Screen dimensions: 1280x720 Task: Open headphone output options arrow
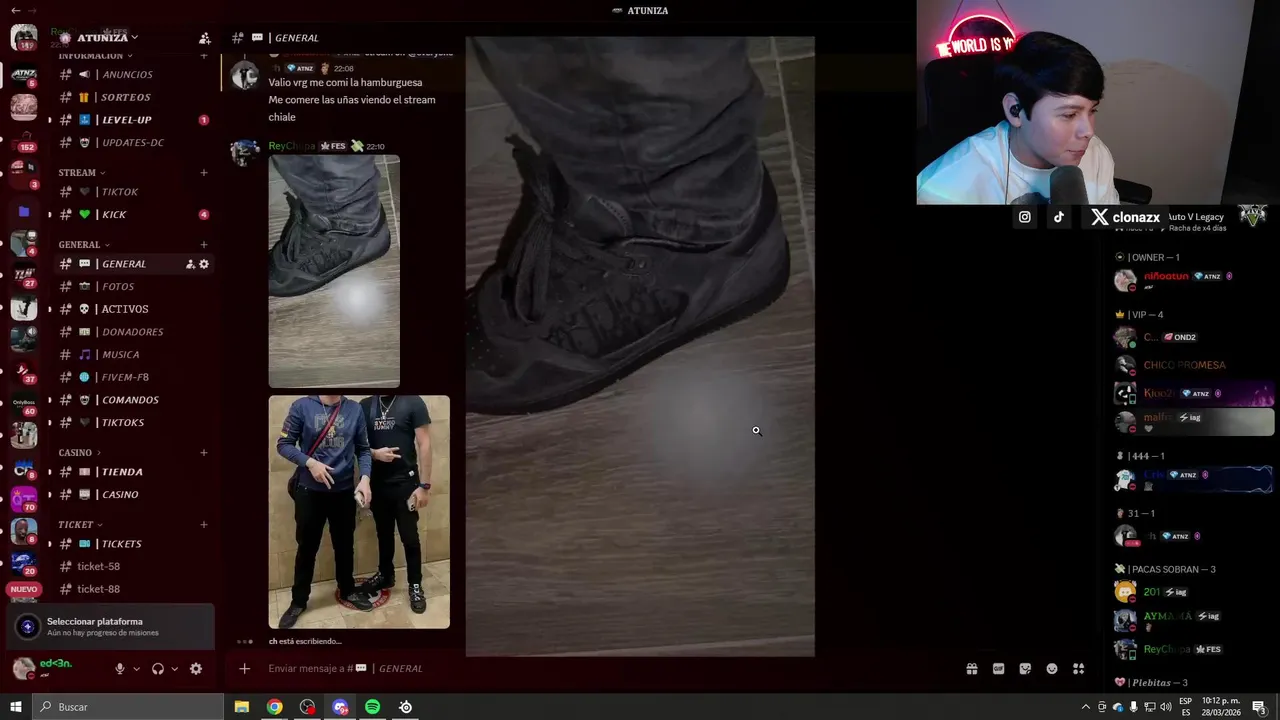point(174,669)
